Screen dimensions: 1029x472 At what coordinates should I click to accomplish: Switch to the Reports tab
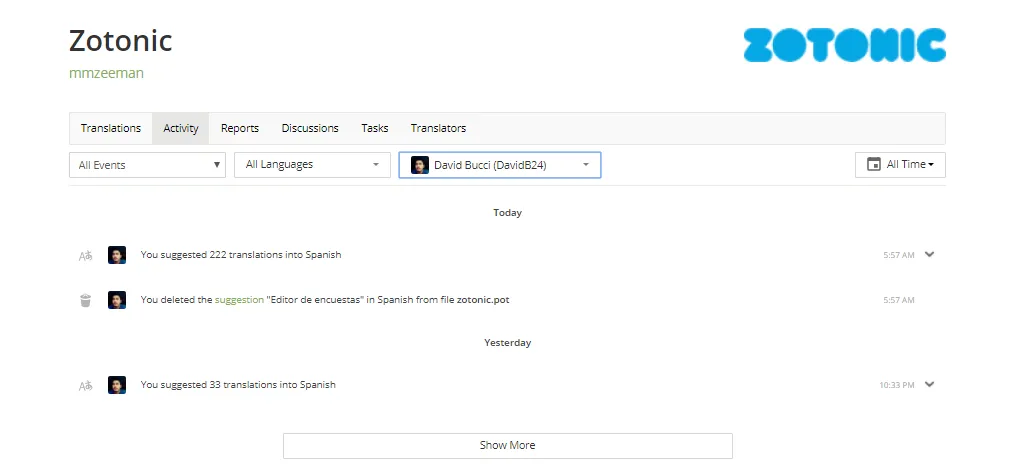coord(240,129)
